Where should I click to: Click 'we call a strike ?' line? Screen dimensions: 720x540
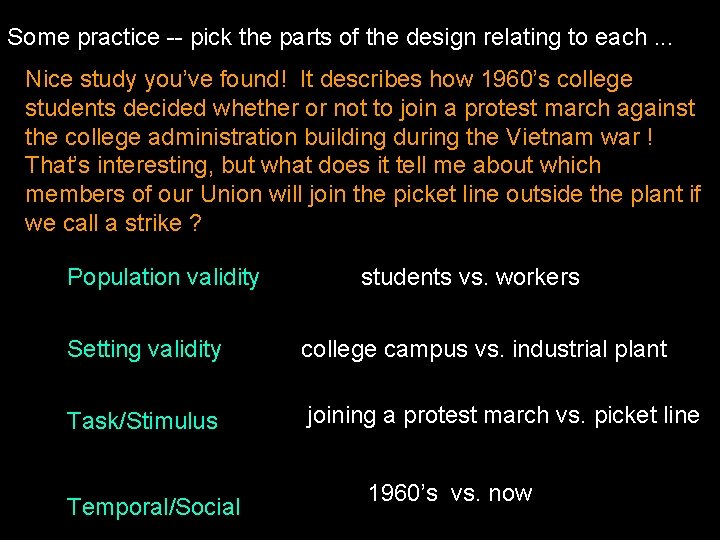tap(112, 223)
